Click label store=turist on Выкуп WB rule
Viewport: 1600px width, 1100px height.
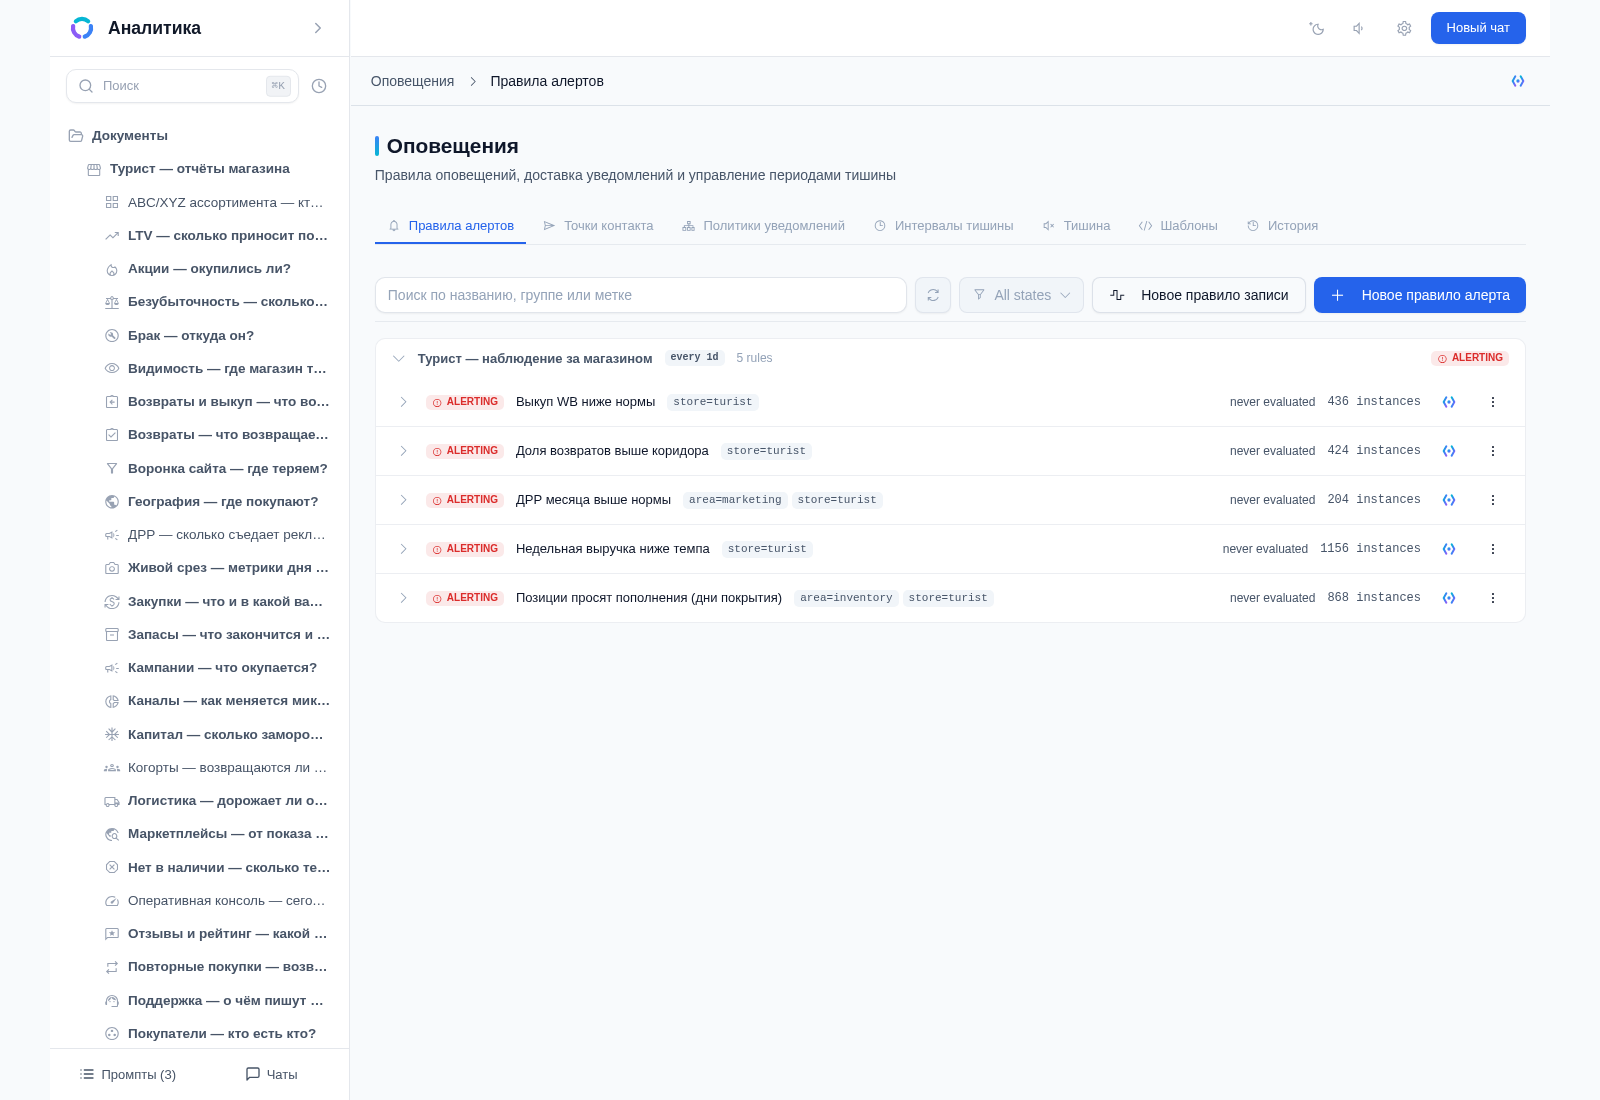(x=713, y=402)
